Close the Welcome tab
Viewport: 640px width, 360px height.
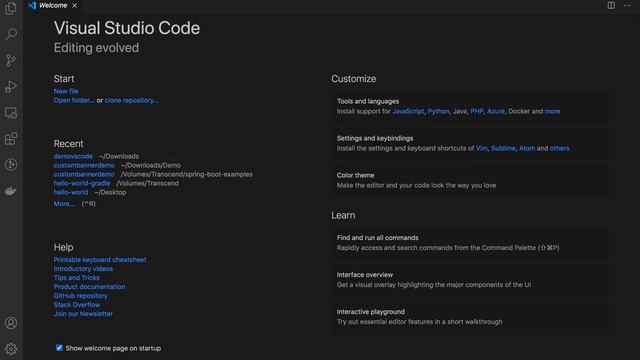coord(74,6)
